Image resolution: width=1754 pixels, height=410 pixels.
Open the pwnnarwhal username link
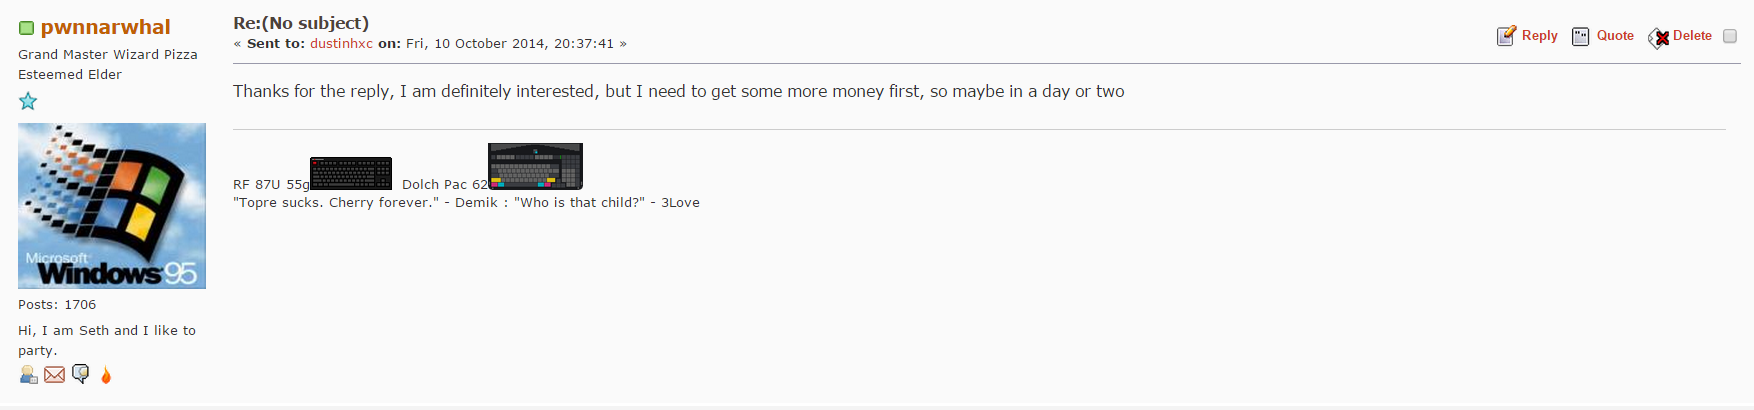tap(105, 27)
